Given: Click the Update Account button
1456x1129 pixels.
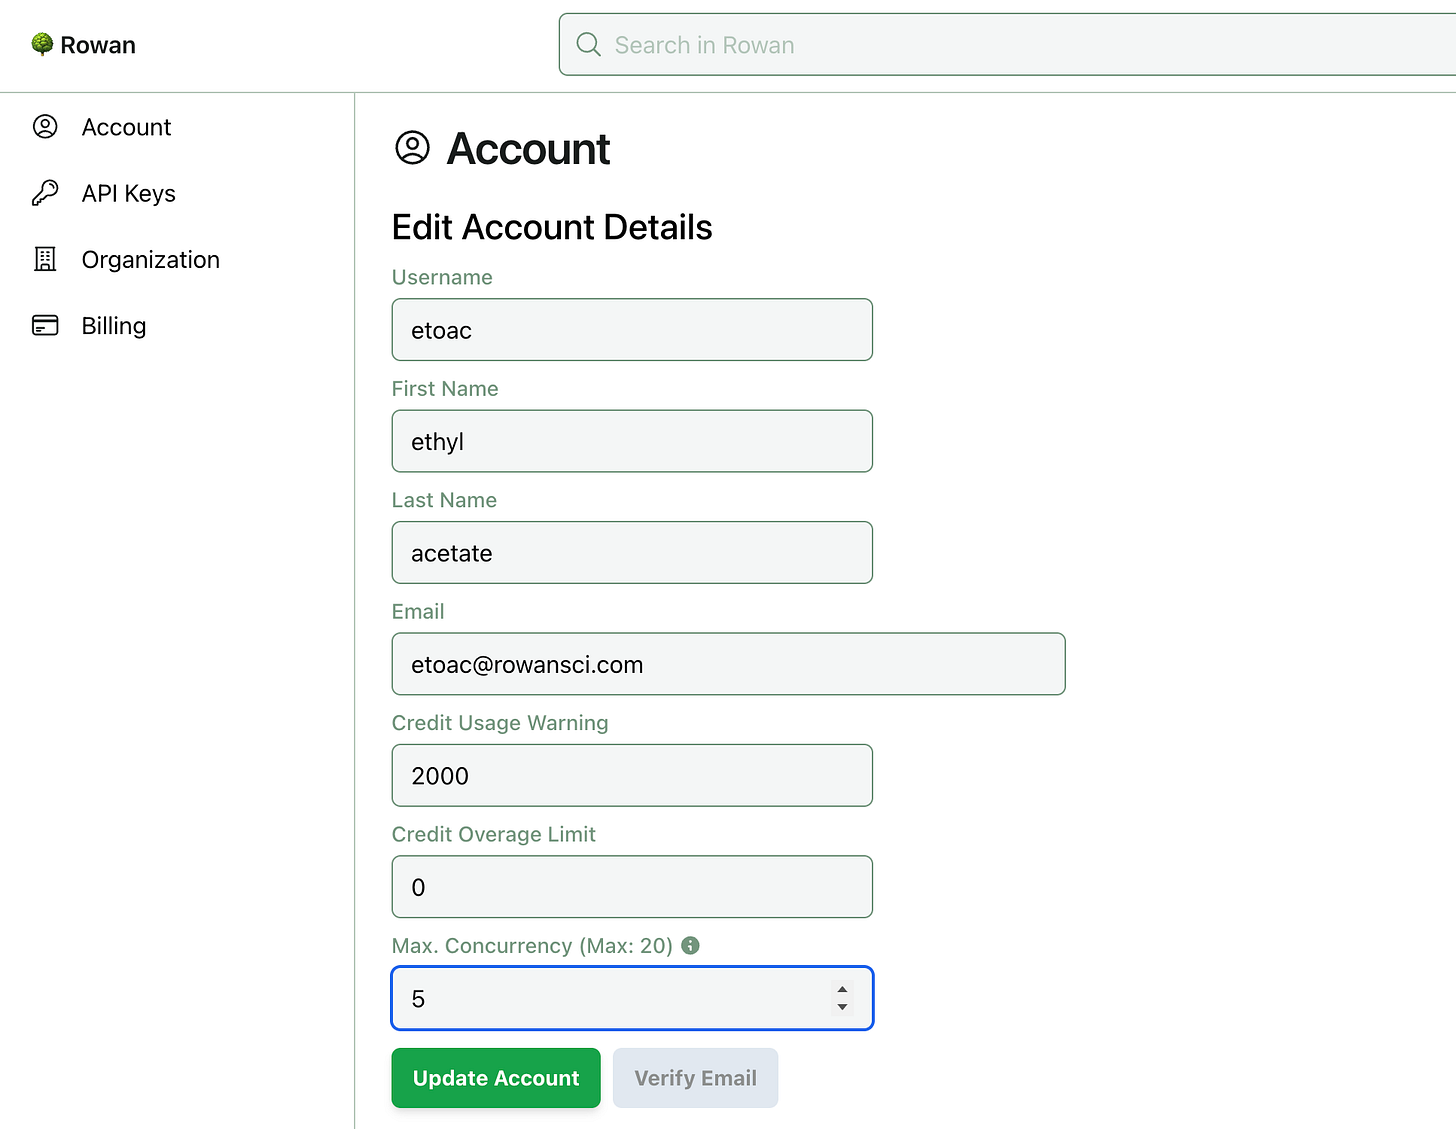Looking at the screenshot, I should pos(496,1078).
